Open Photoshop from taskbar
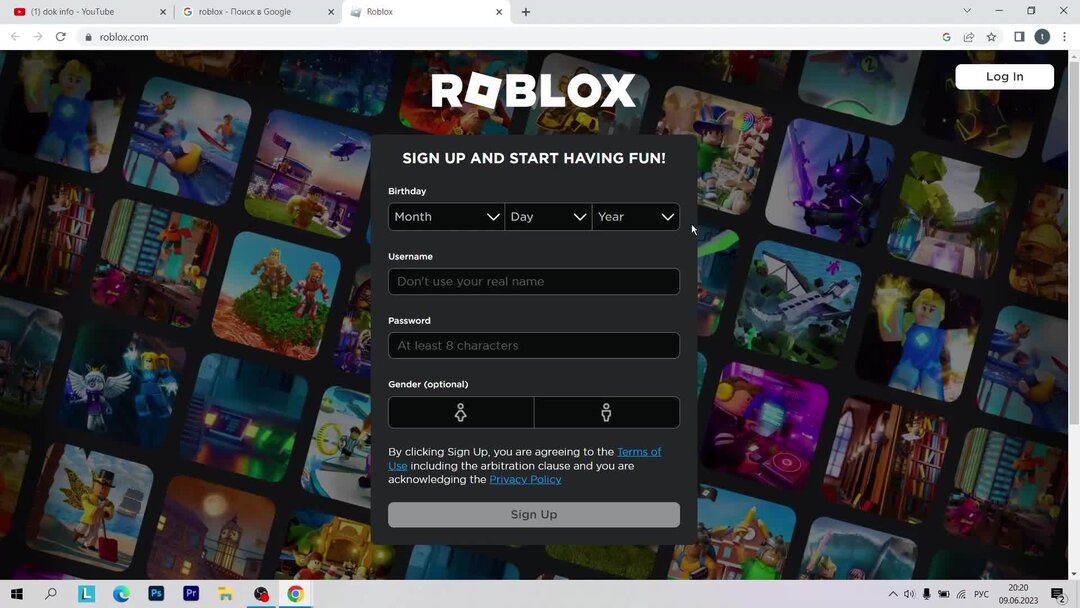The height and width of the screenshot is (608, 1080). point(156,594)
